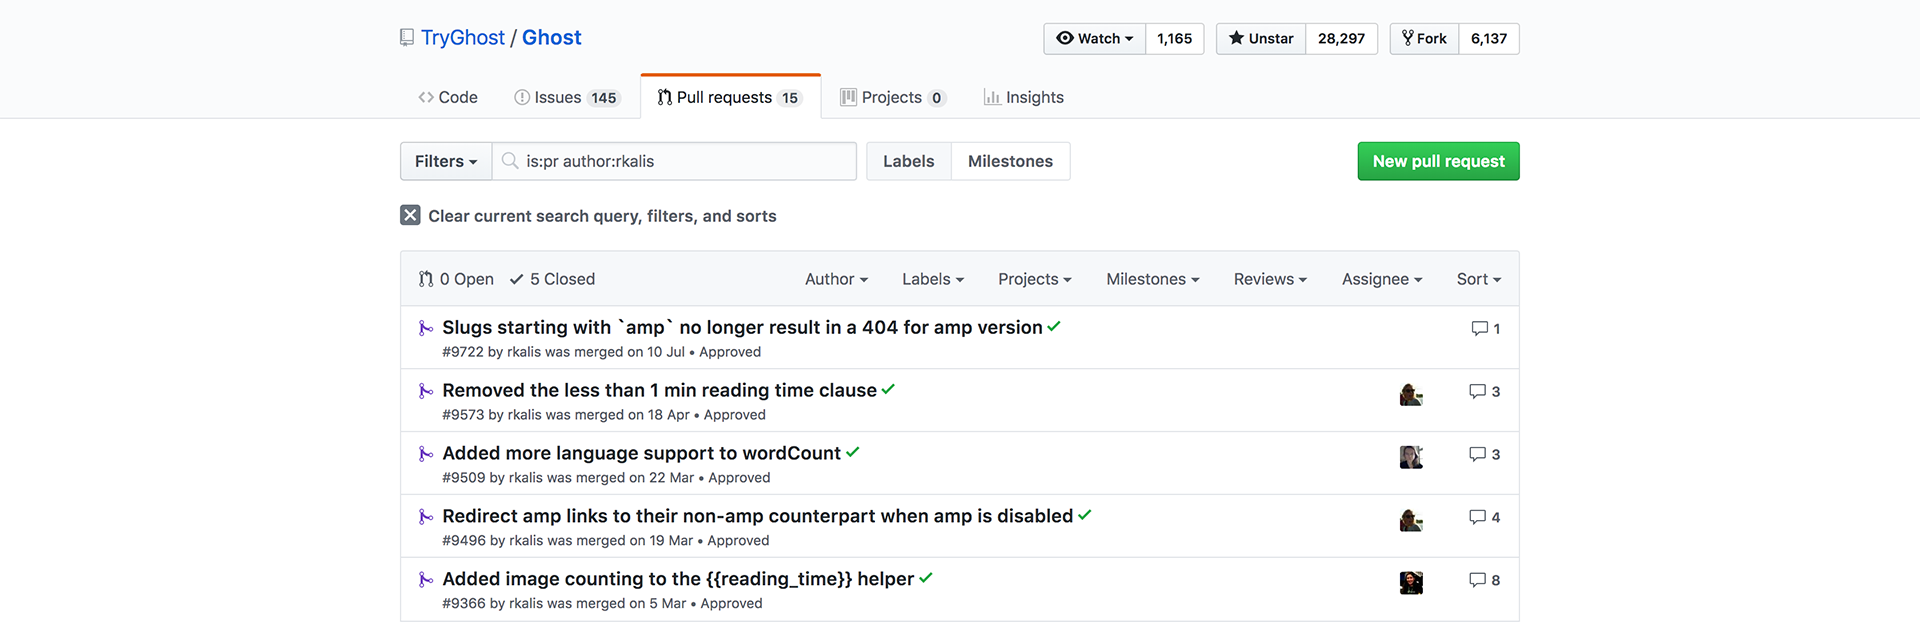Click the Milestones button next to search
The image size is (1920, 631).
pos(1010,161)
